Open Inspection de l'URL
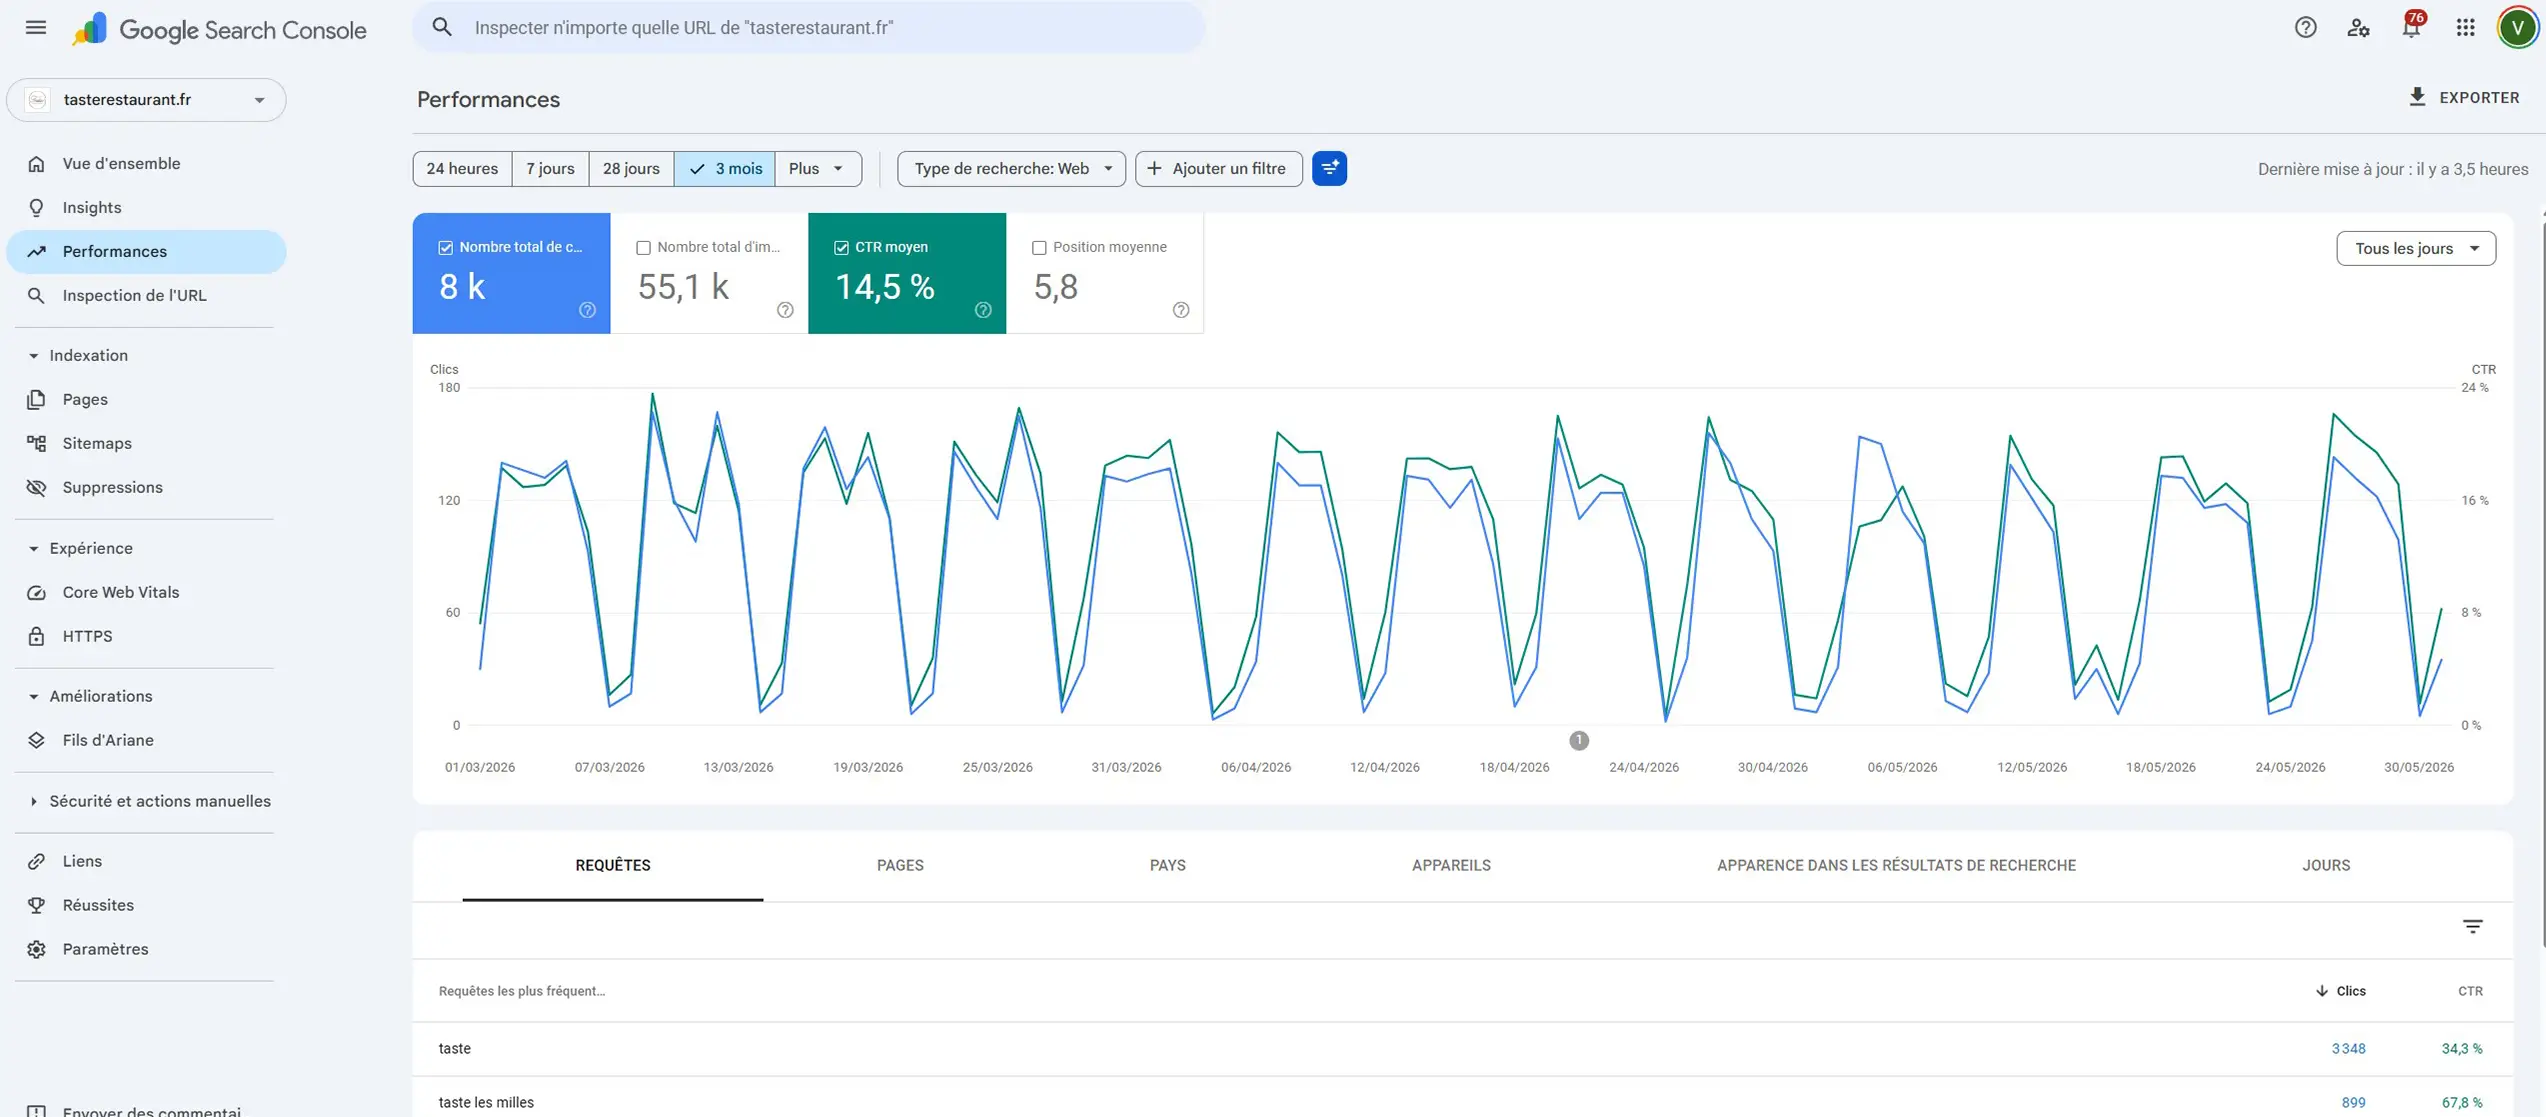This screenshot has height=1117, width=2546. click(146, 296)
